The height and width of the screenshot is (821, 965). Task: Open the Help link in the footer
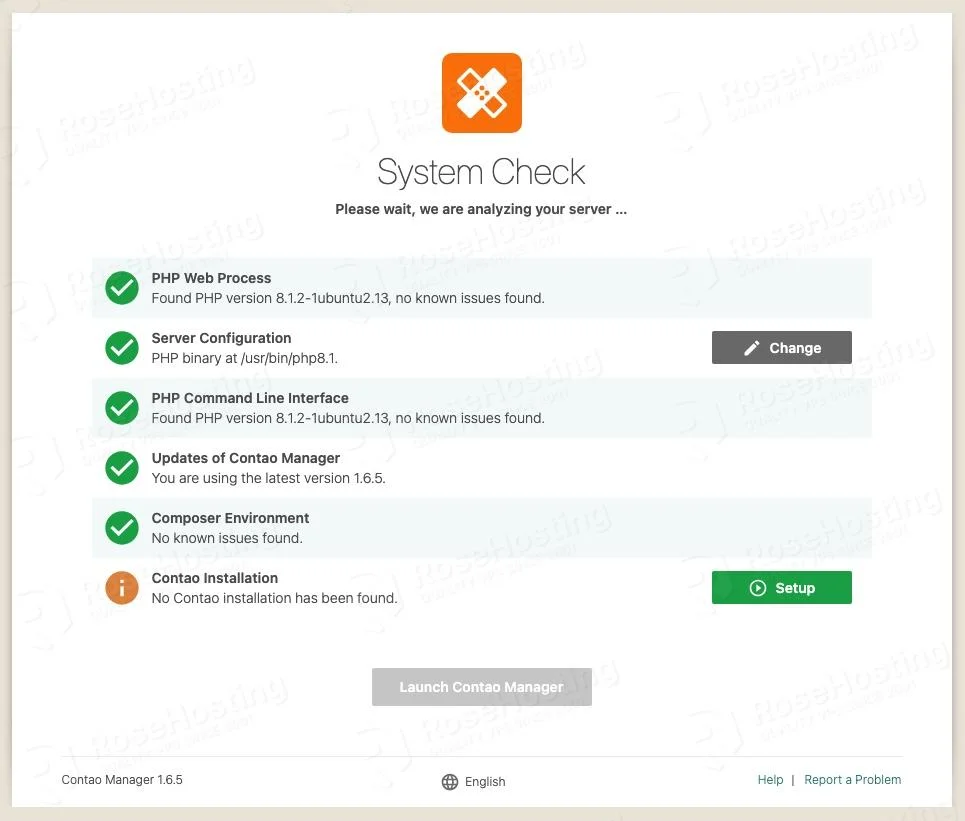coord(770,780)
